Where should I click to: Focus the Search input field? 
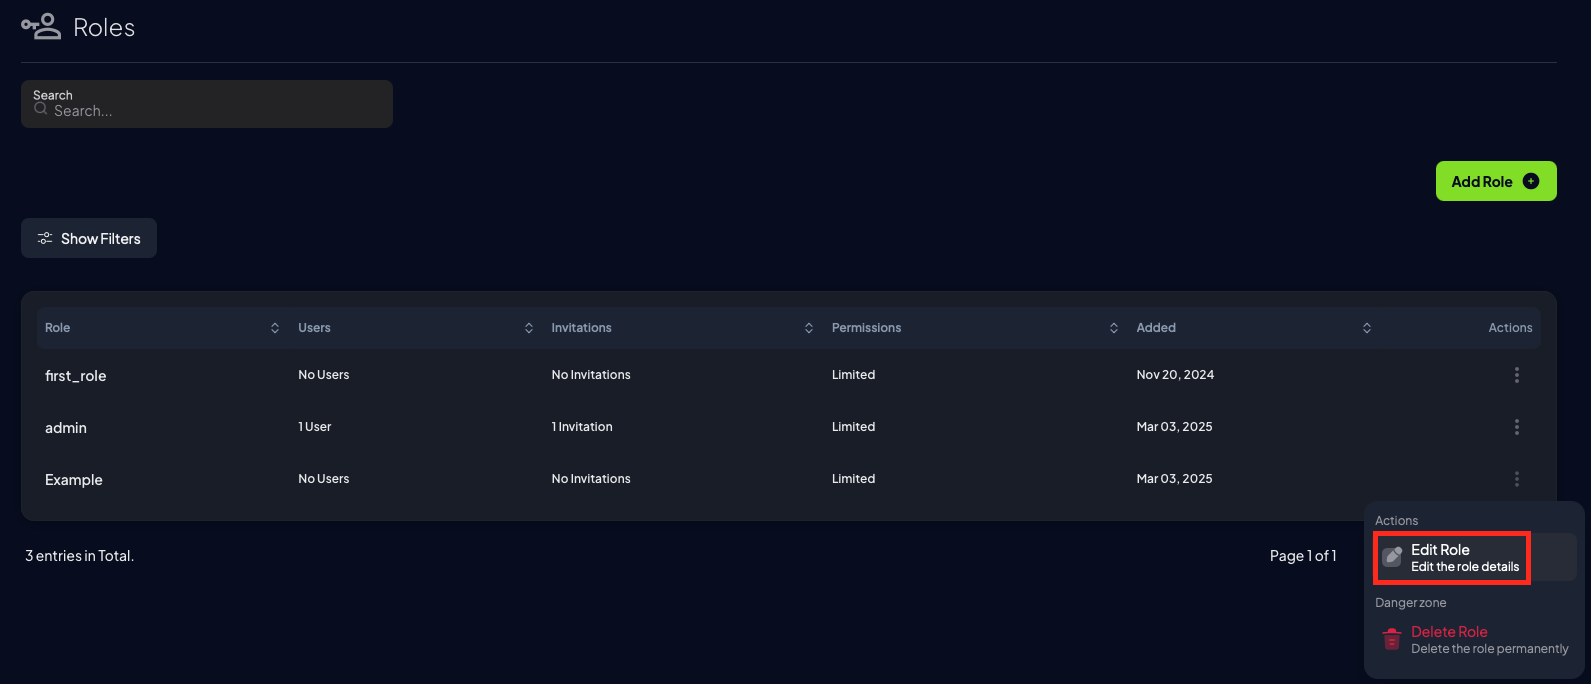207,104
